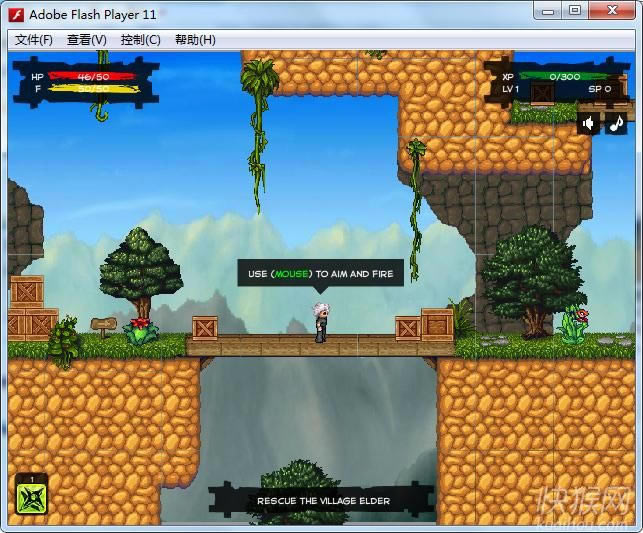Maximize the Adobe Flash Player window
The image size is (643, 533).
pos(575,11)
